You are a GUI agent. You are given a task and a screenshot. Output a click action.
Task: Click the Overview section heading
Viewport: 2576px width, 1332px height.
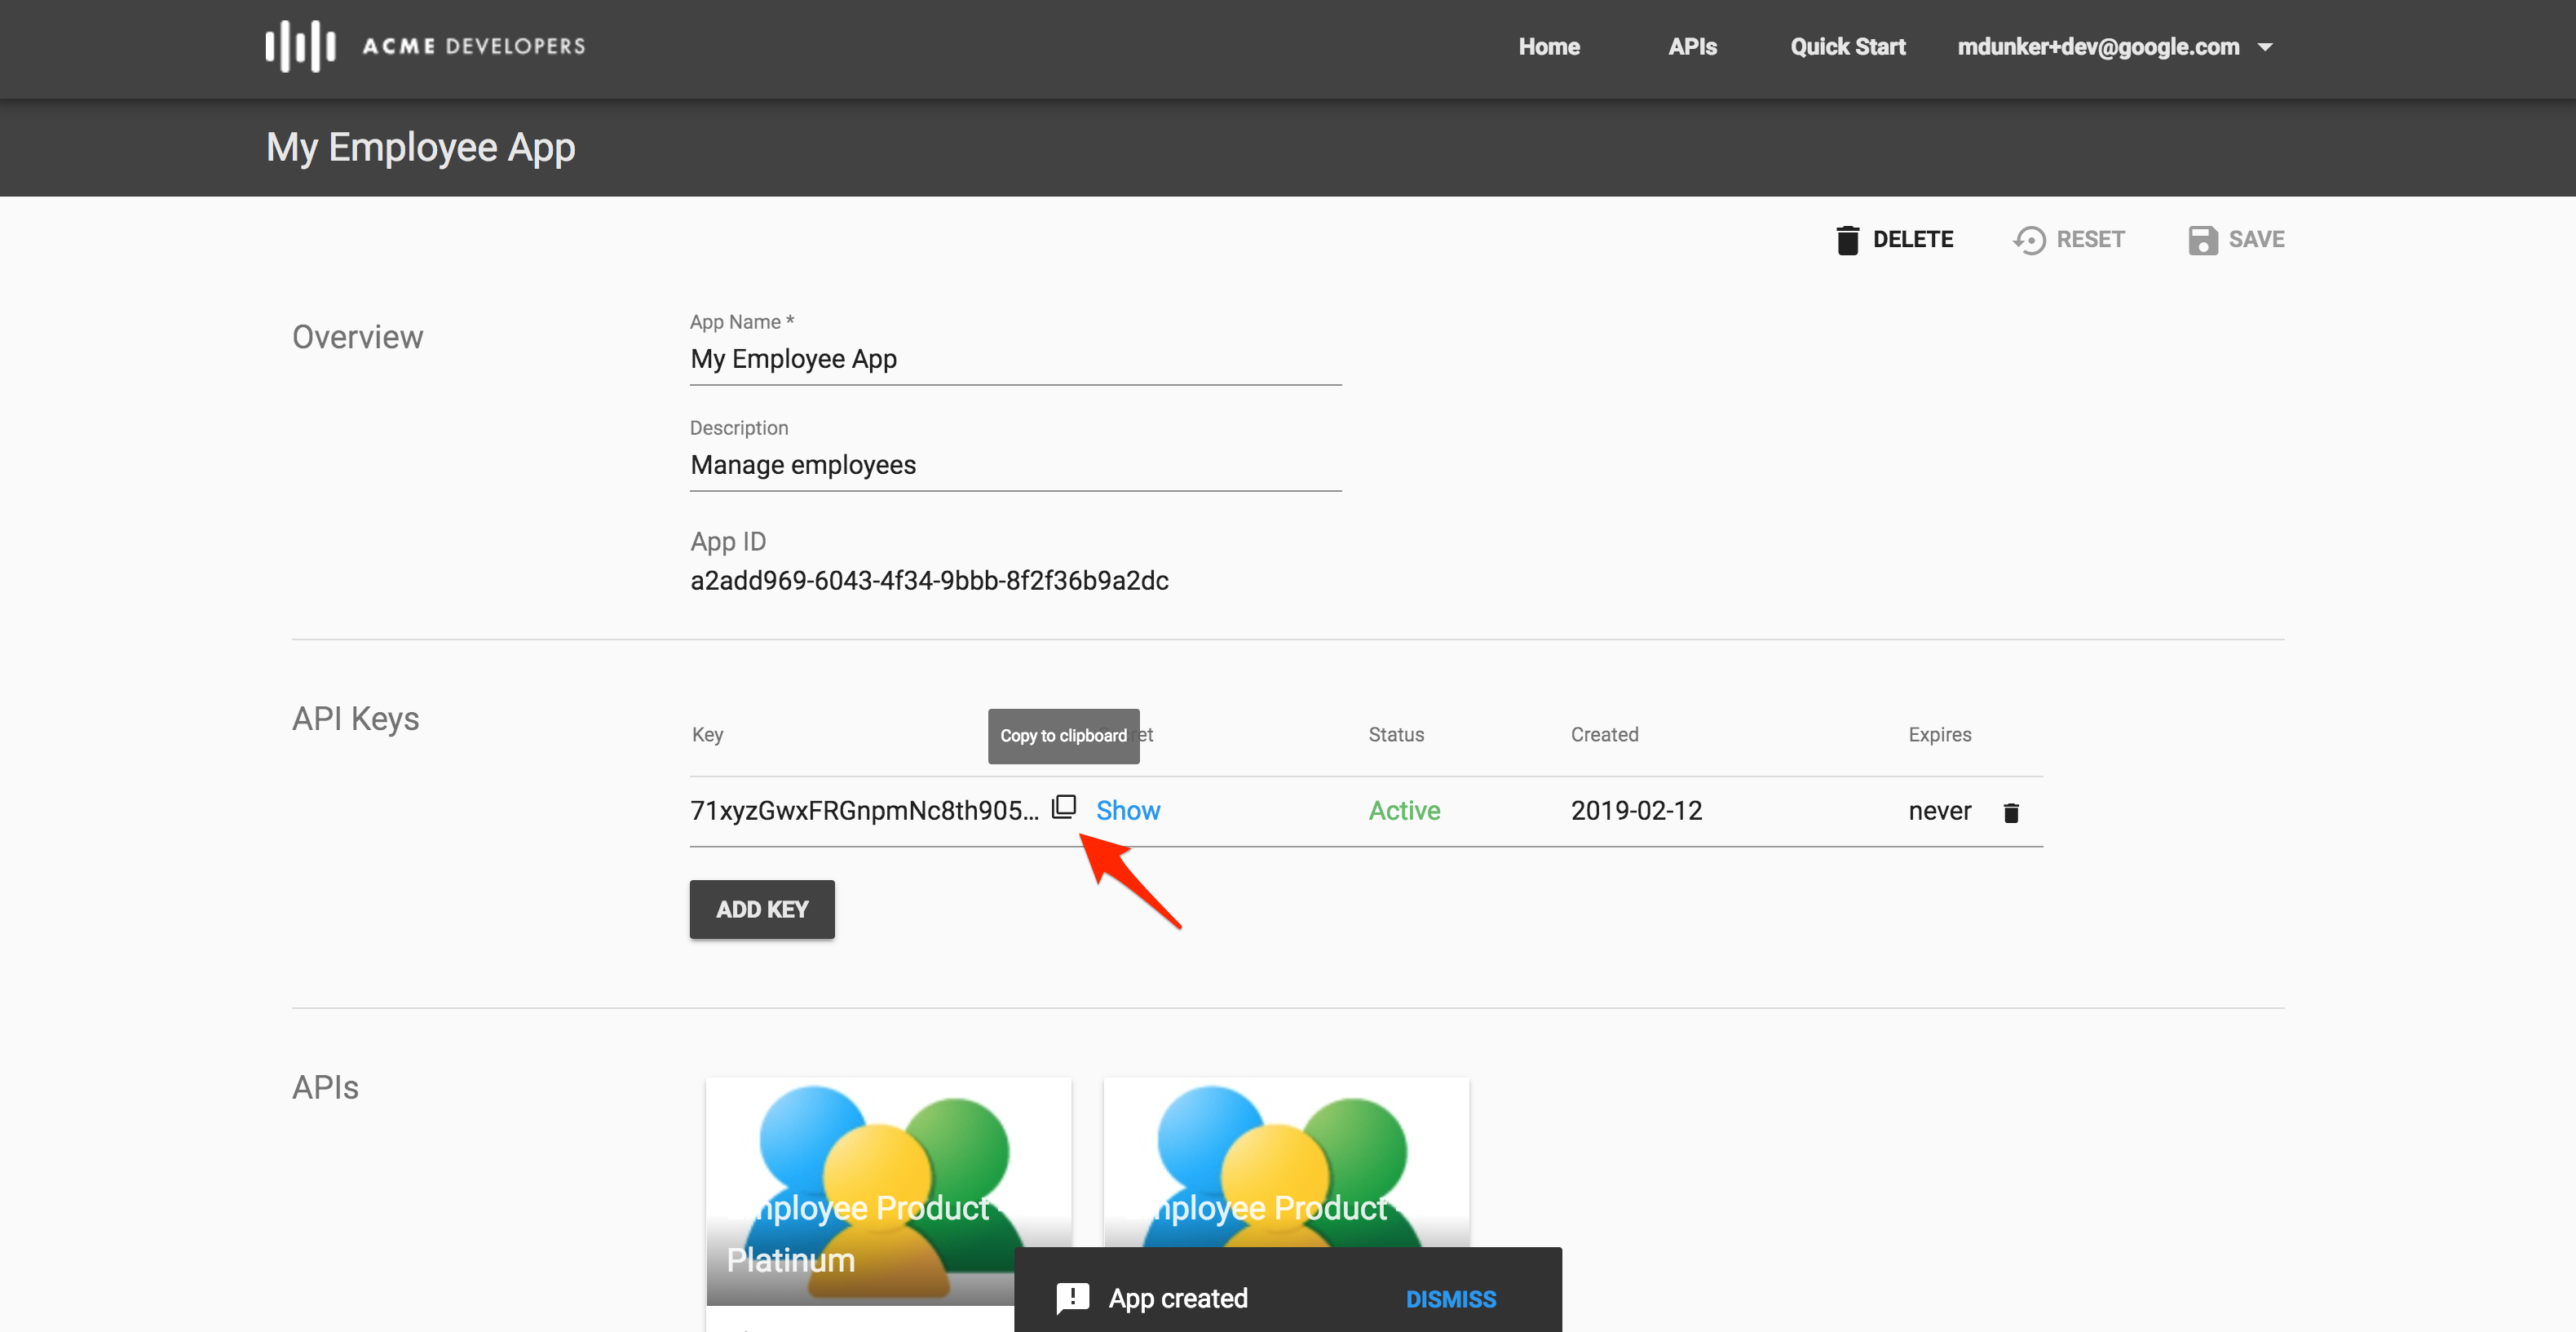pyautogui.click(x=357, y=337)
